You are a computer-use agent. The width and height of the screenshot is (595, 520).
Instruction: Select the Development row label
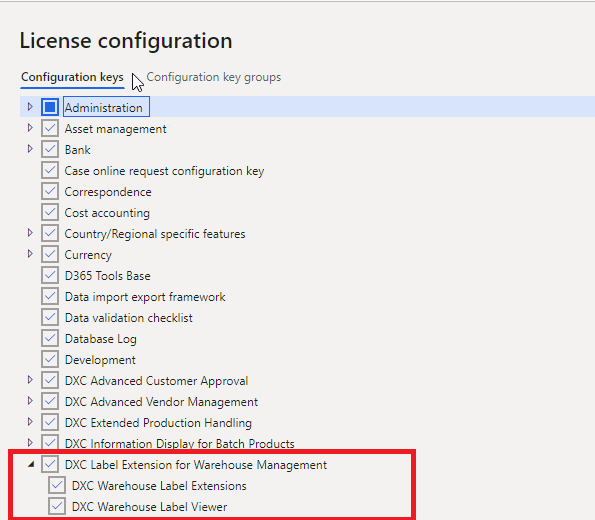click(100, 360)
